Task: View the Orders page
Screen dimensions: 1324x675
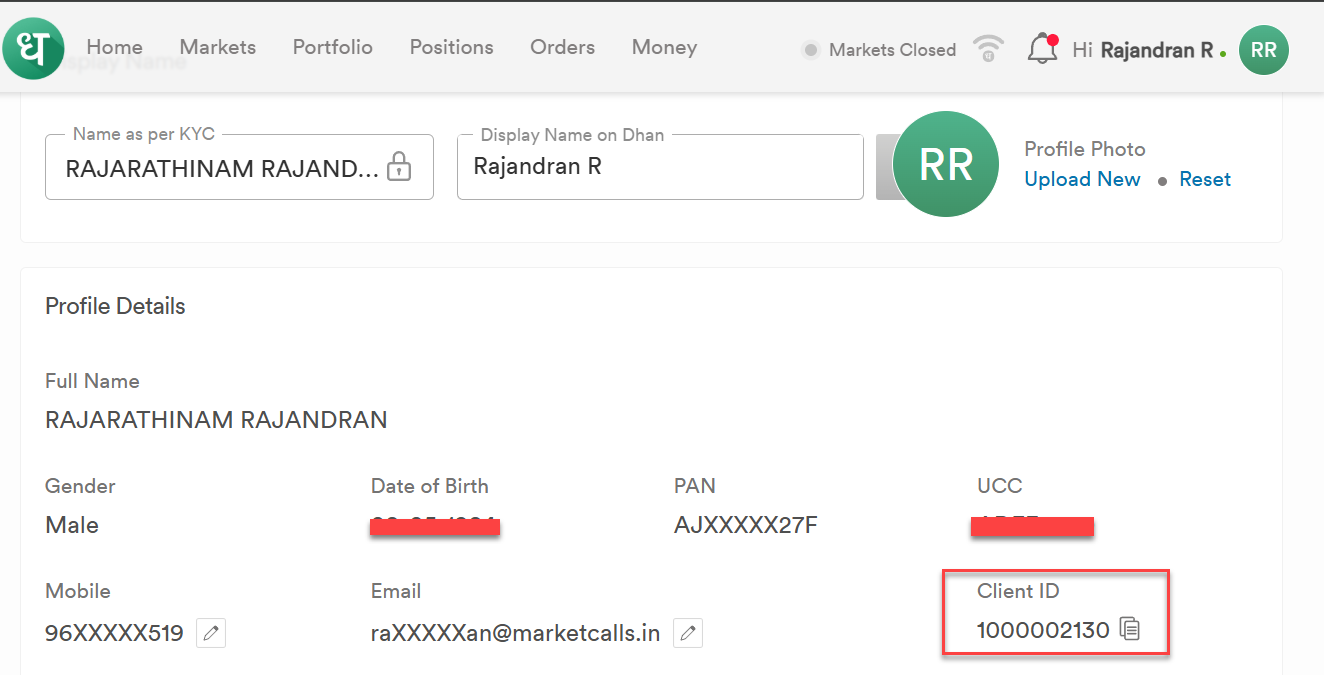Action: click(x=563, y=47)
